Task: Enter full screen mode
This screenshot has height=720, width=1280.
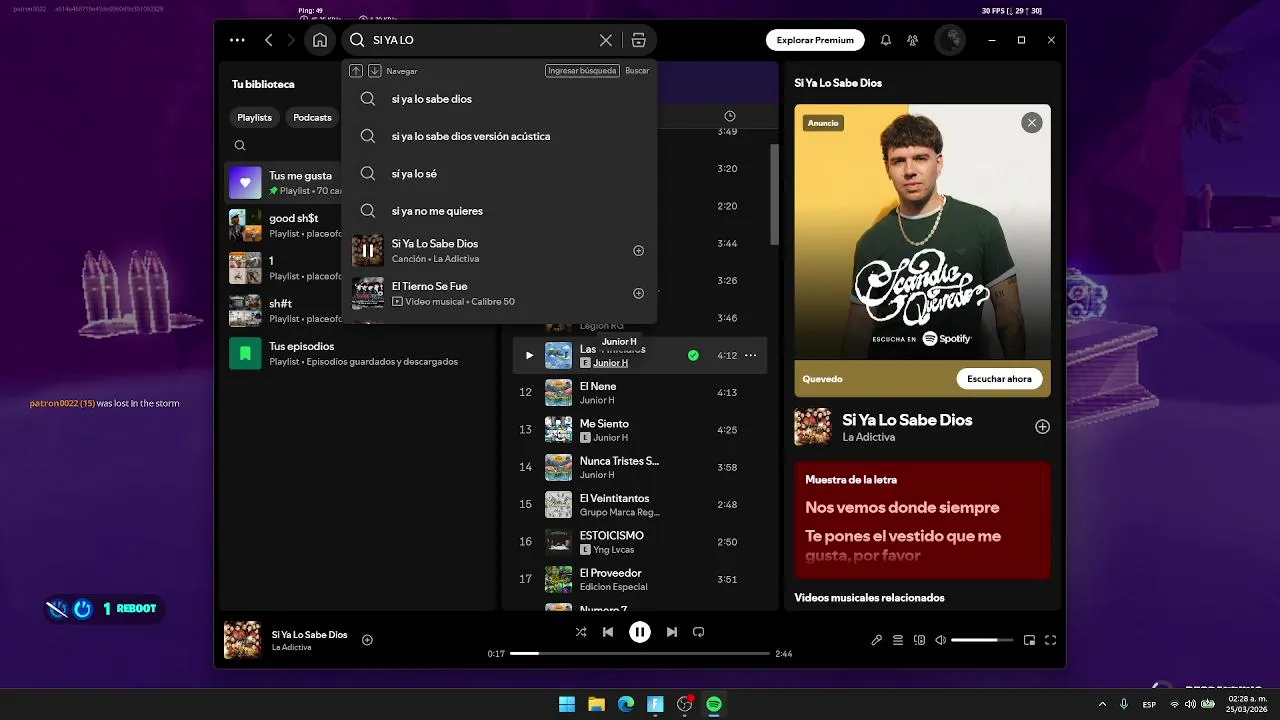Action: click(x=1051, y=640)
